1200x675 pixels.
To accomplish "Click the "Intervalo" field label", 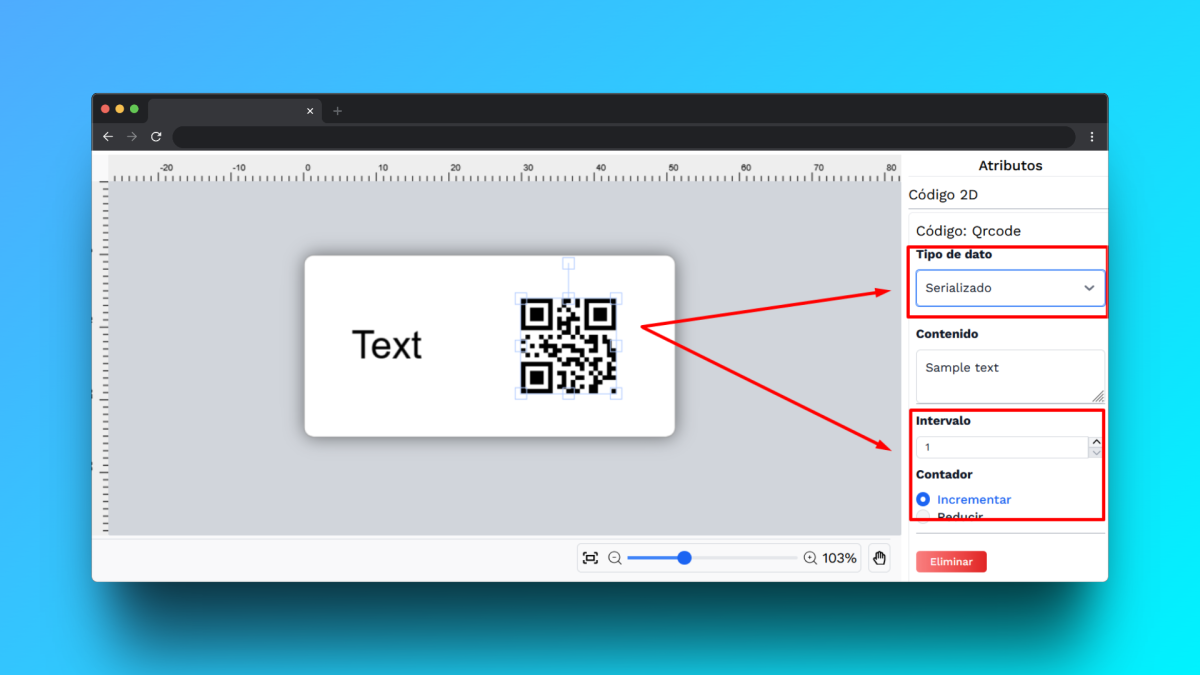I will pyautogui.click(x=943, y=421).
